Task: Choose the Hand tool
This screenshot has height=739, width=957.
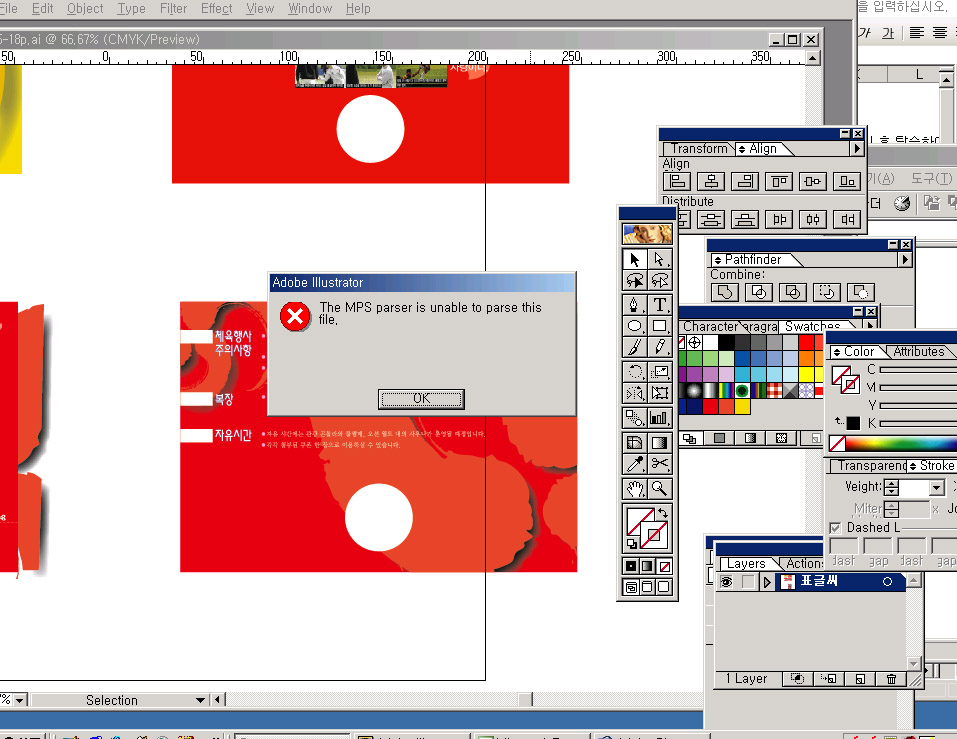Action: click(634, 488)
